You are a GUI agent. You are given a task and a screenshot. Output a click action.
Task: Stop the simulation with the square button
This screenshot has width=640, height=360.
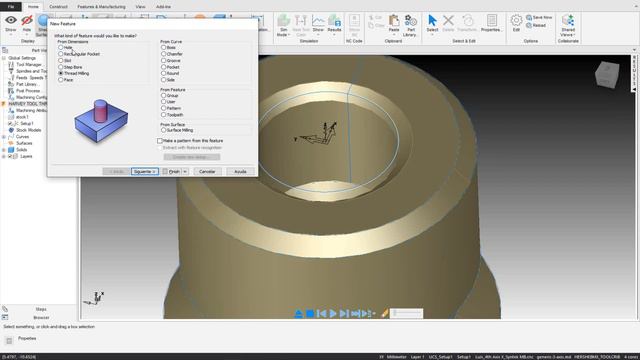pyautogui.click(x=310, y=313)
